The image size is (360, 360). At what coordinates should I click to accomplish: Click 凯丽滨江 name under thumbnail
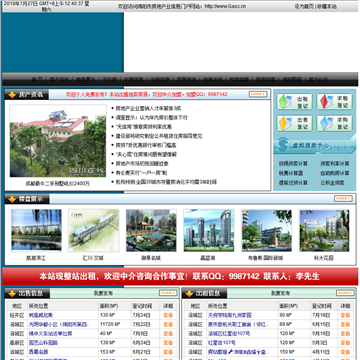(36, 258)
